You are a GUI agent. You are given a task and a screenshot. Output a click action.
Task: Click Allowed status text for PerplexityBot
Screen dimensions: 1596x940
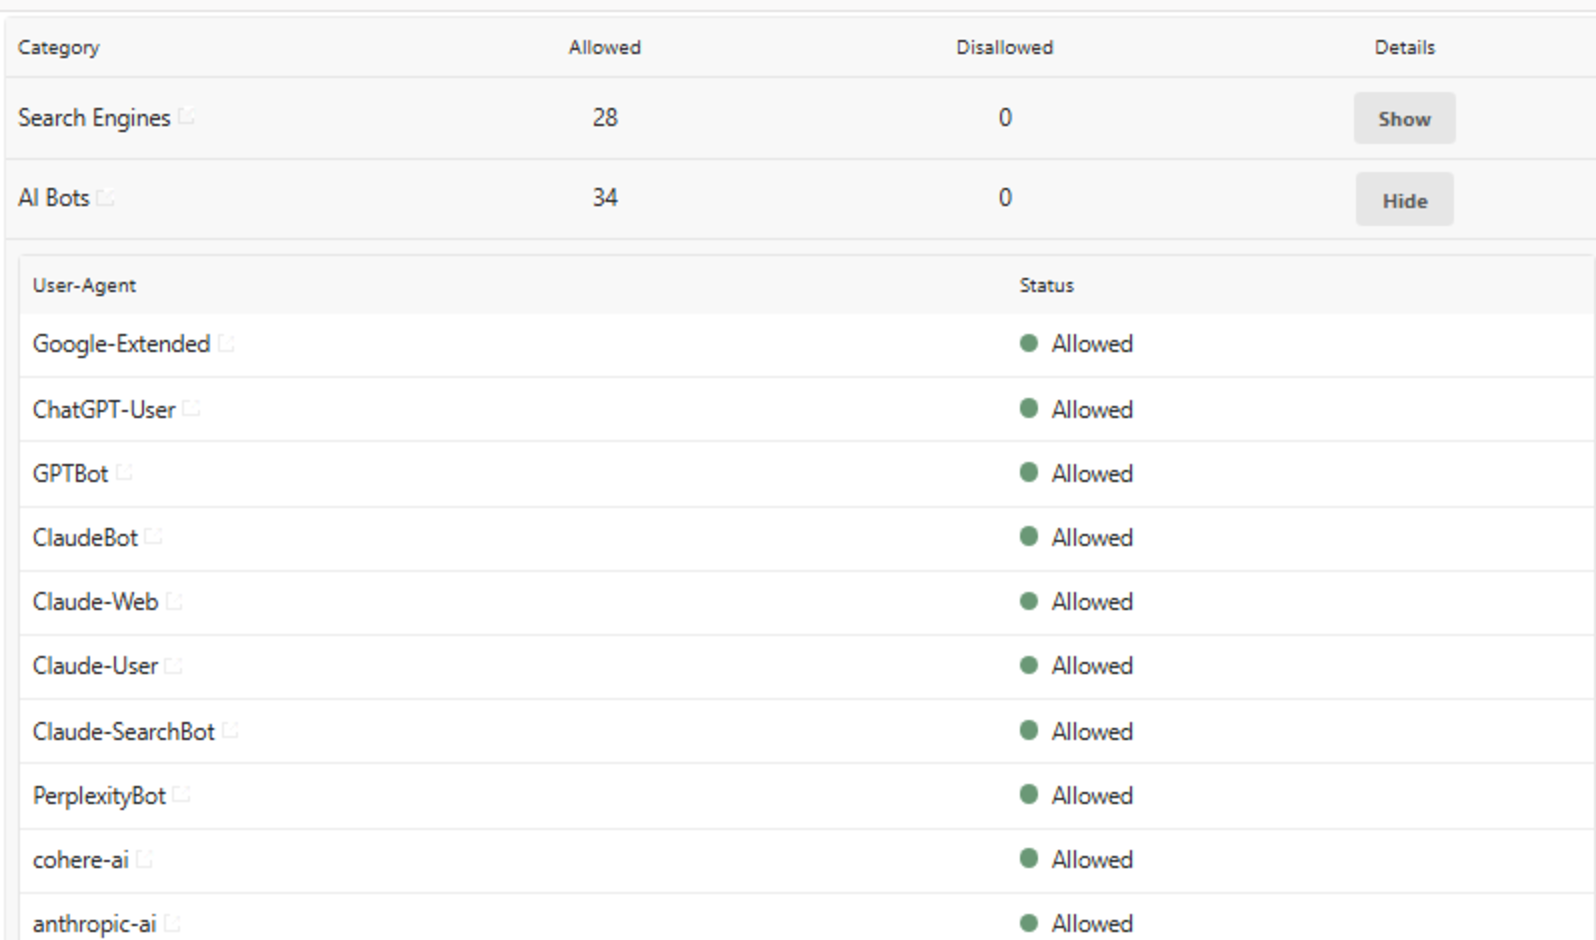pos(1092,795)
